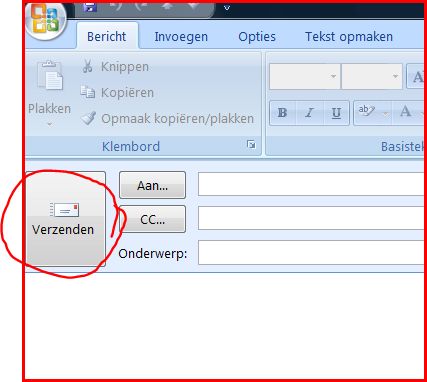Click into the Onderwerp subject field

pos(311,253)
